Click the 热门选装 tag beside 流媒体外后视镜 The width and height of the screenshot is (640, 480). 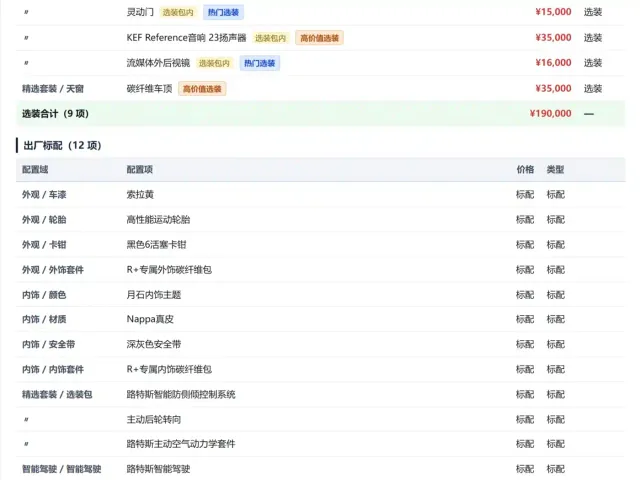260,63
